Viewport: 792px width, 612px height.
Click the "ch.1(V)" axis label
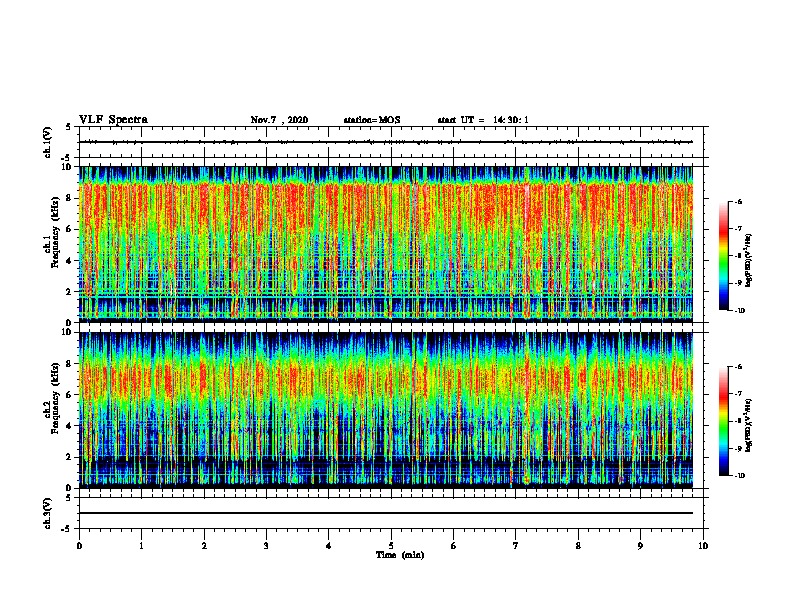tap(47, 142)
